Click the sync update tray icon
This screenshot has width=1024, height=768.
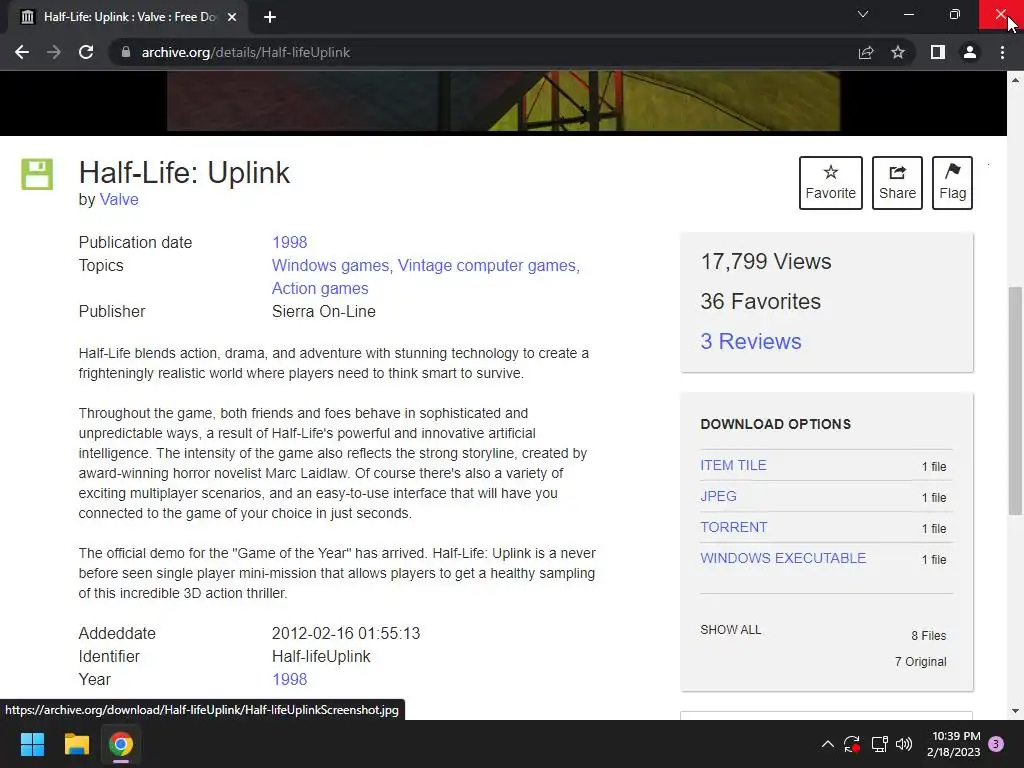[x=852, y=744]
